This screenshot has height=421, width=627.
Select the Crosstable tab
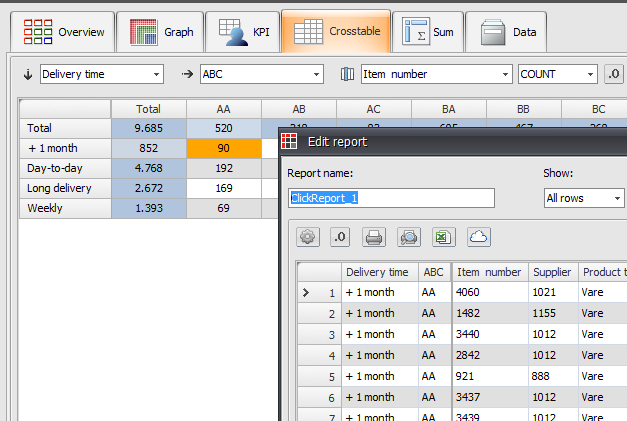[336, 31]
